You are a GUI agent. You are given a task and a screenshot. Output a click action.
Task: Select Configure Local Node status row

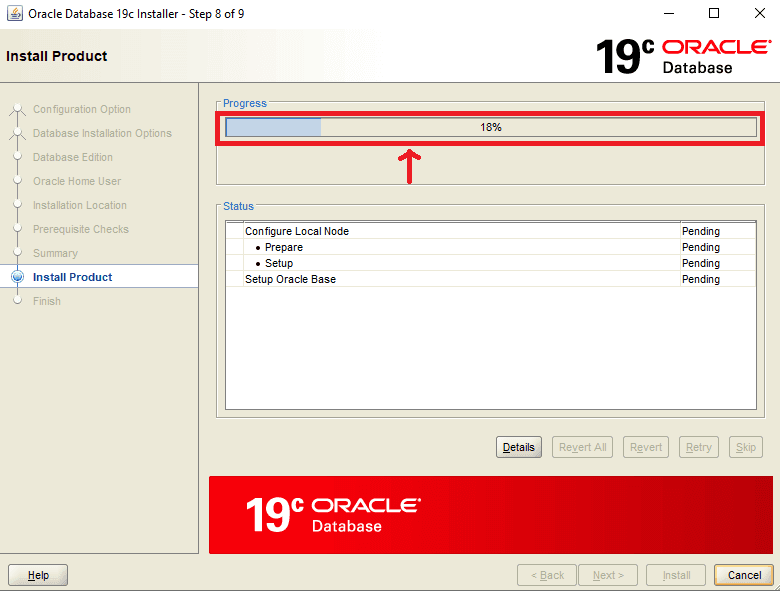pyautogui.click(x=297, y=231)
